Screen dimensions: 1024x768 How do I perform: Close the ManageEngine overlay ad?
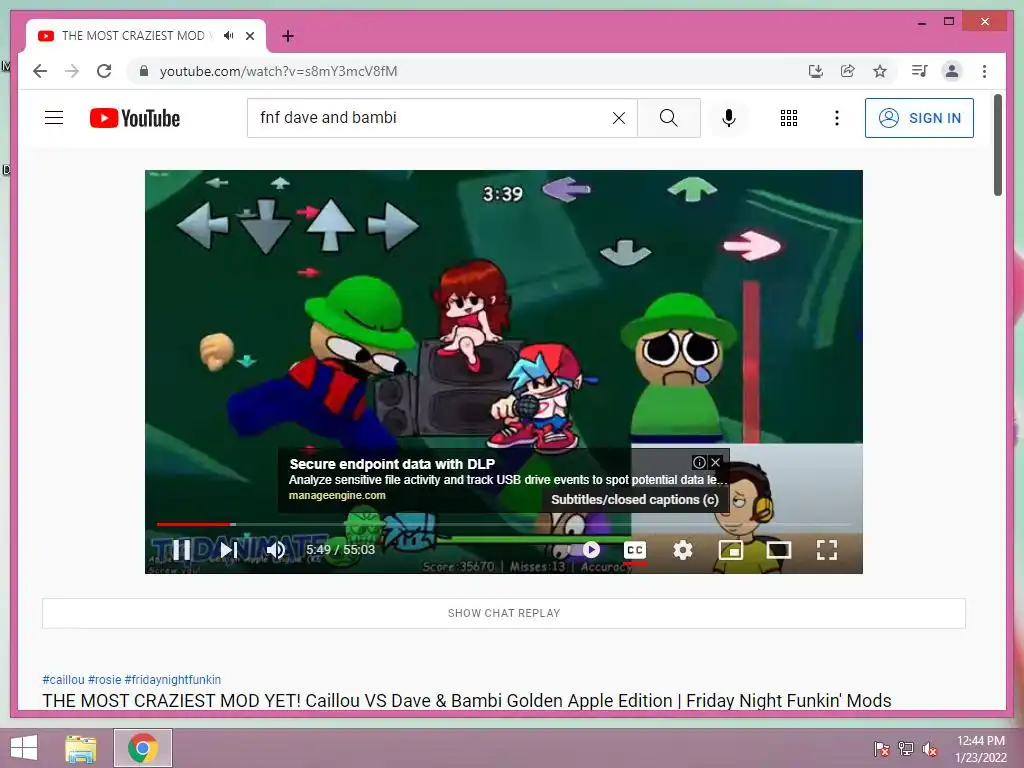pos(716,462)
